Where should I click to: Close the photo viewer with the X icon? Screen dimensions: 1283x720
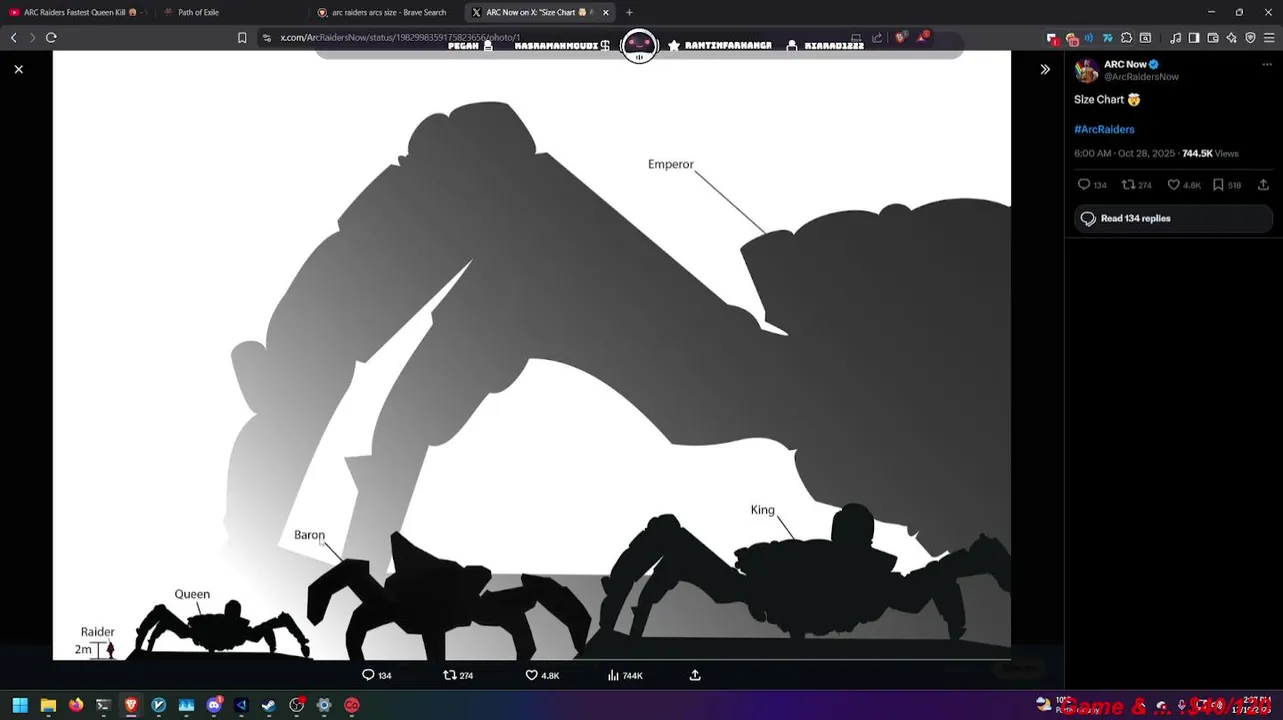[x=18, y=69]
